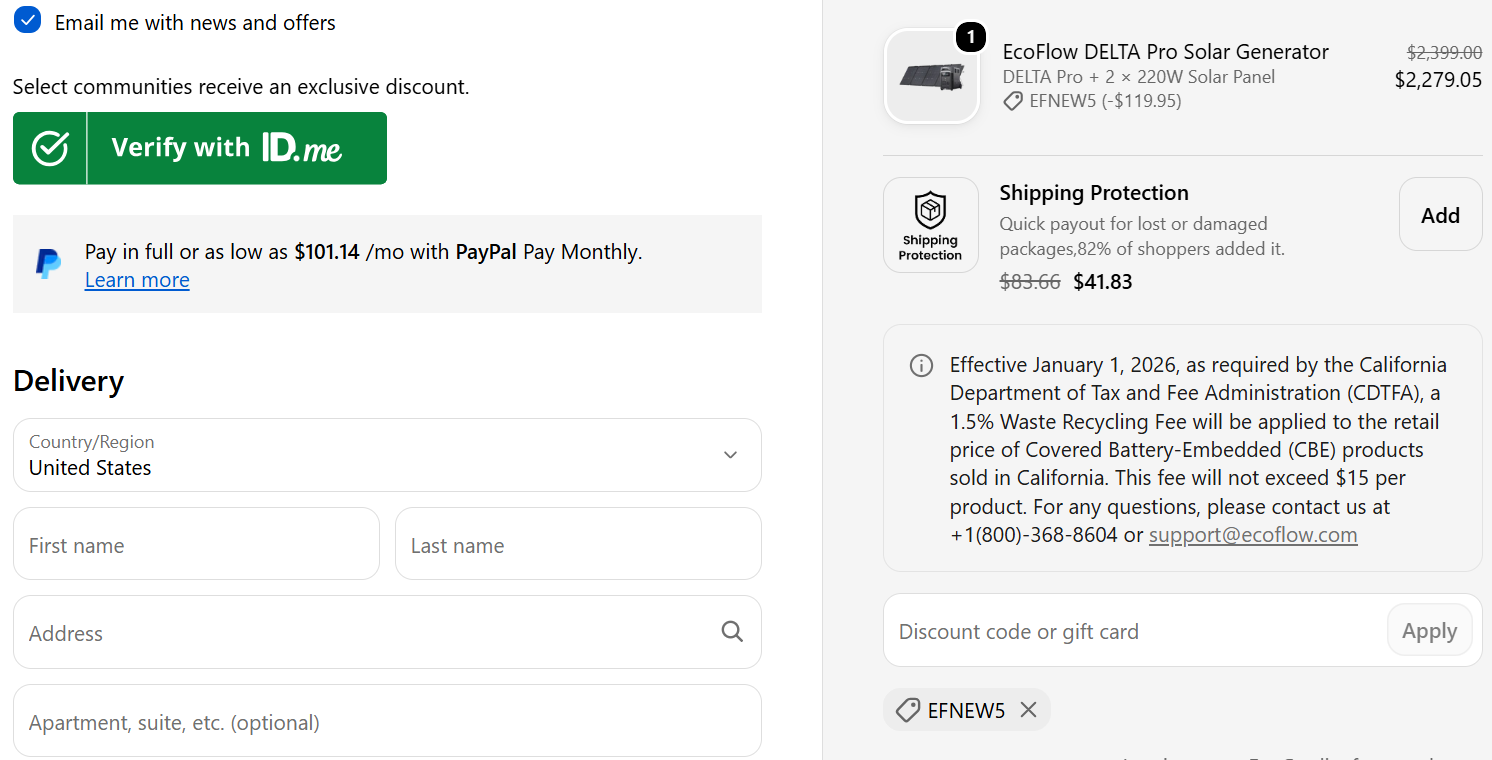Viewport: 1492px width, 760px height.
Task: Open the PayPal Learn more link
Action: click(x=137, y=280)
